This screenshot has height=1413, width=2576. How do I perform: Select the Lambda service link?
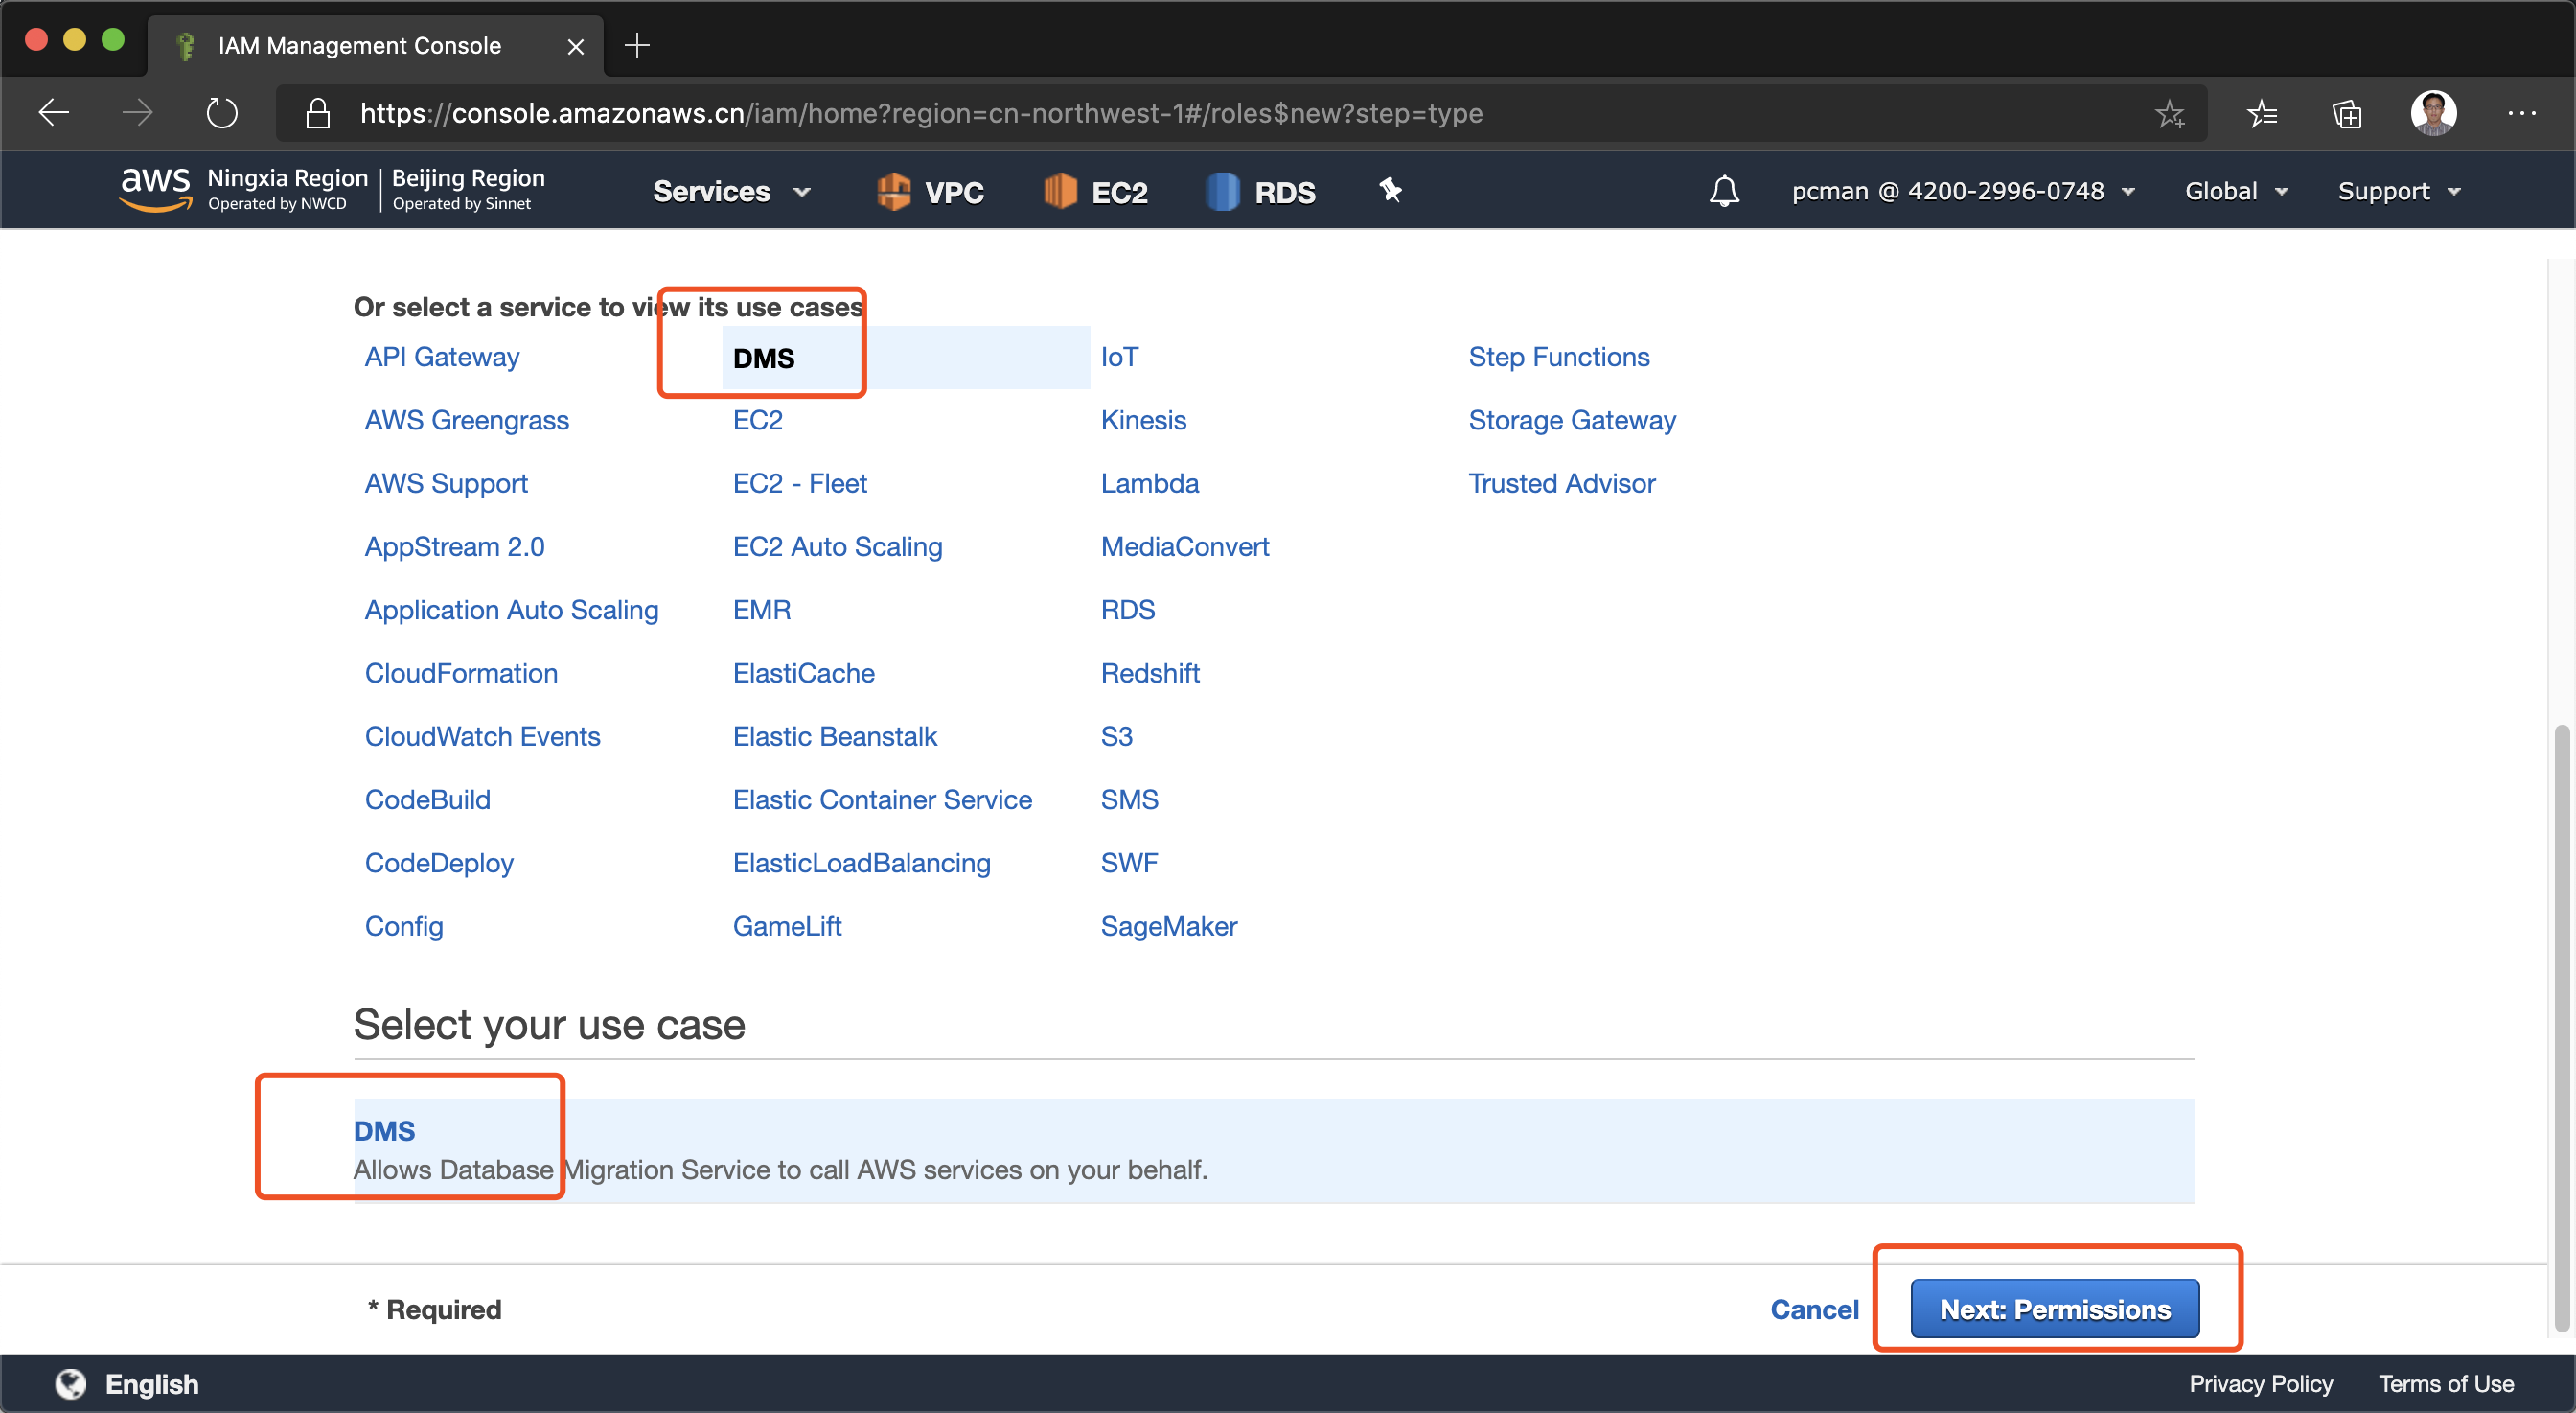[x=1149, y=483]
